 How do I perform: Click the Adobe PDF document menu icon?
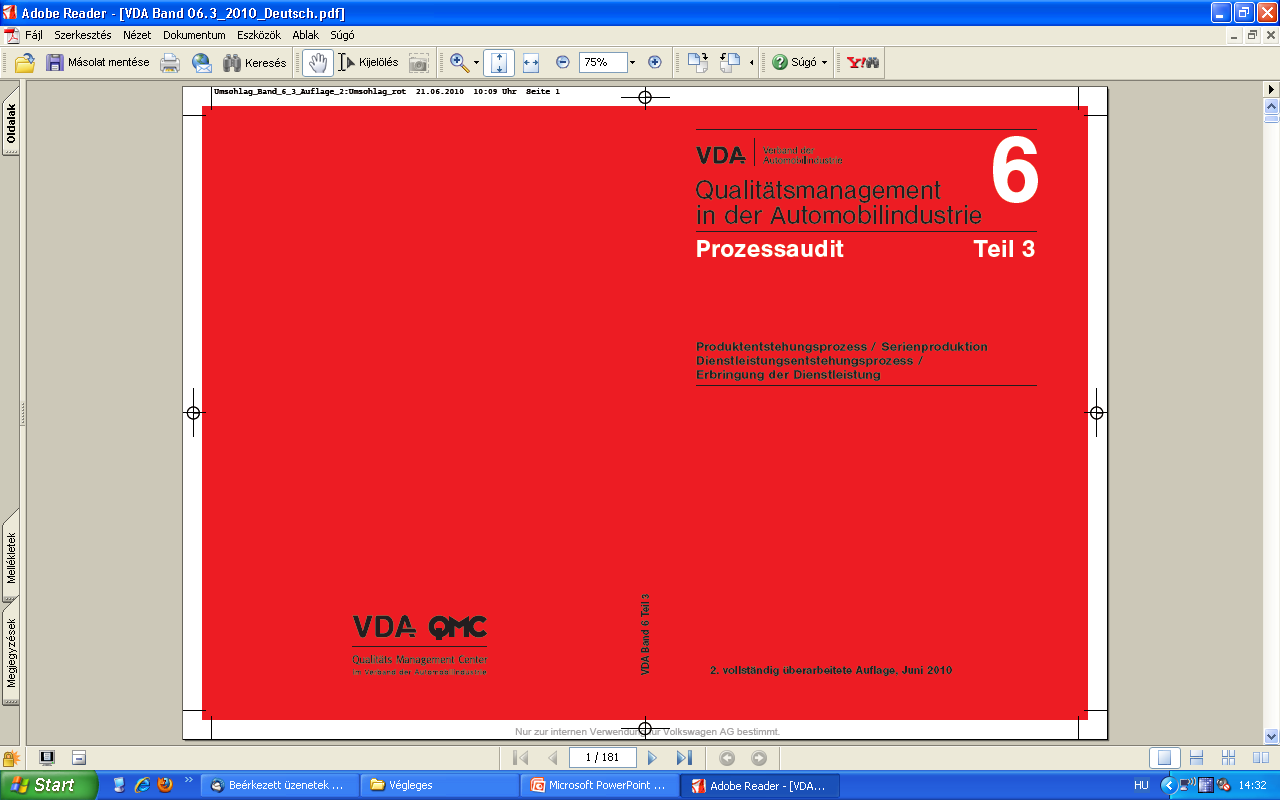tap(10, 35)
